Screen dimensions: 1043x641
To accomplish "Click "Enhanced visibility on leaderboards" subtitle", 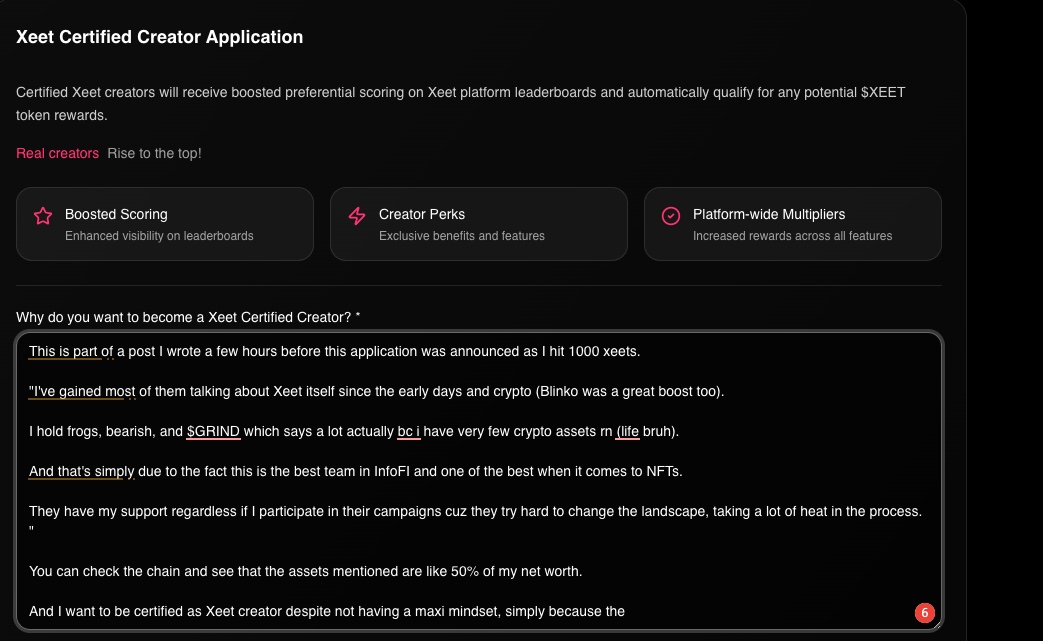I will (x=159, y=236).
